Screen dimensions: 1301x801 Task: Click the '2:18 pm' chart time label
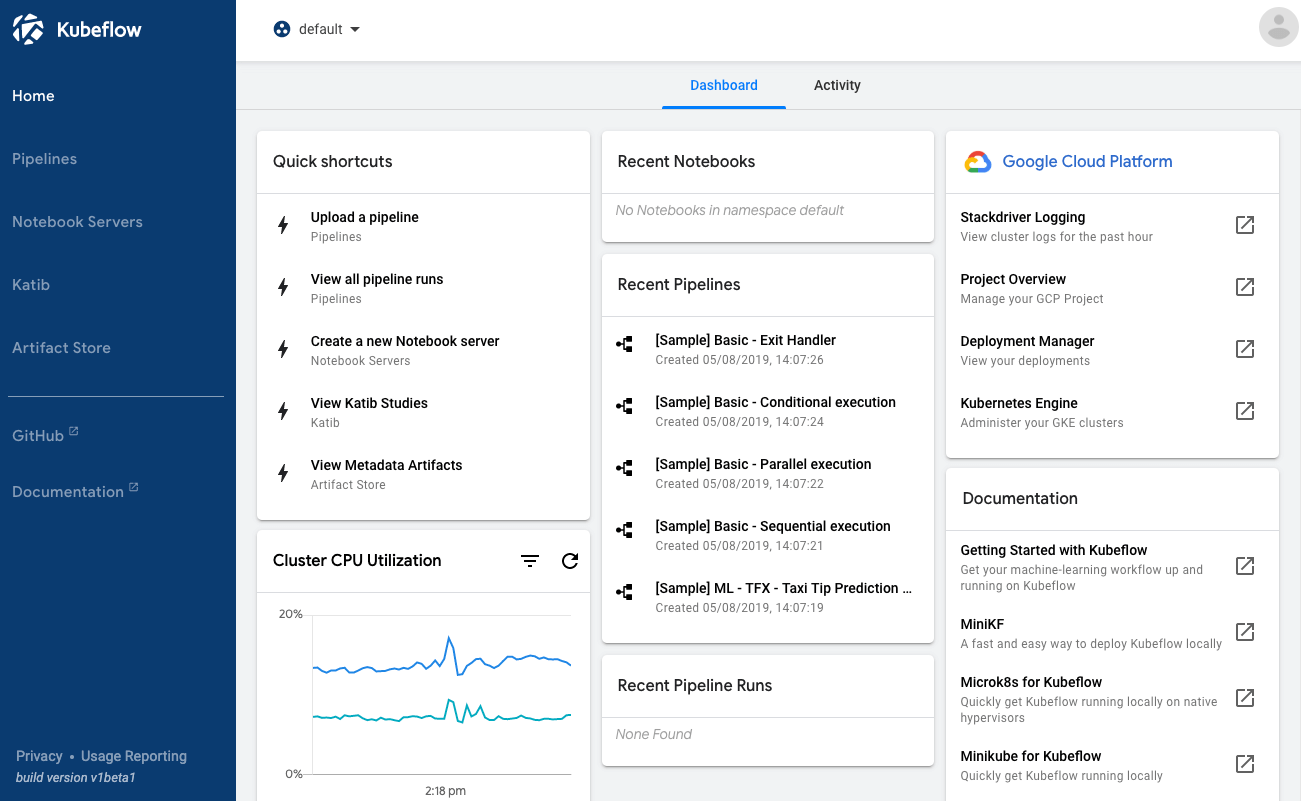(445, 790)
